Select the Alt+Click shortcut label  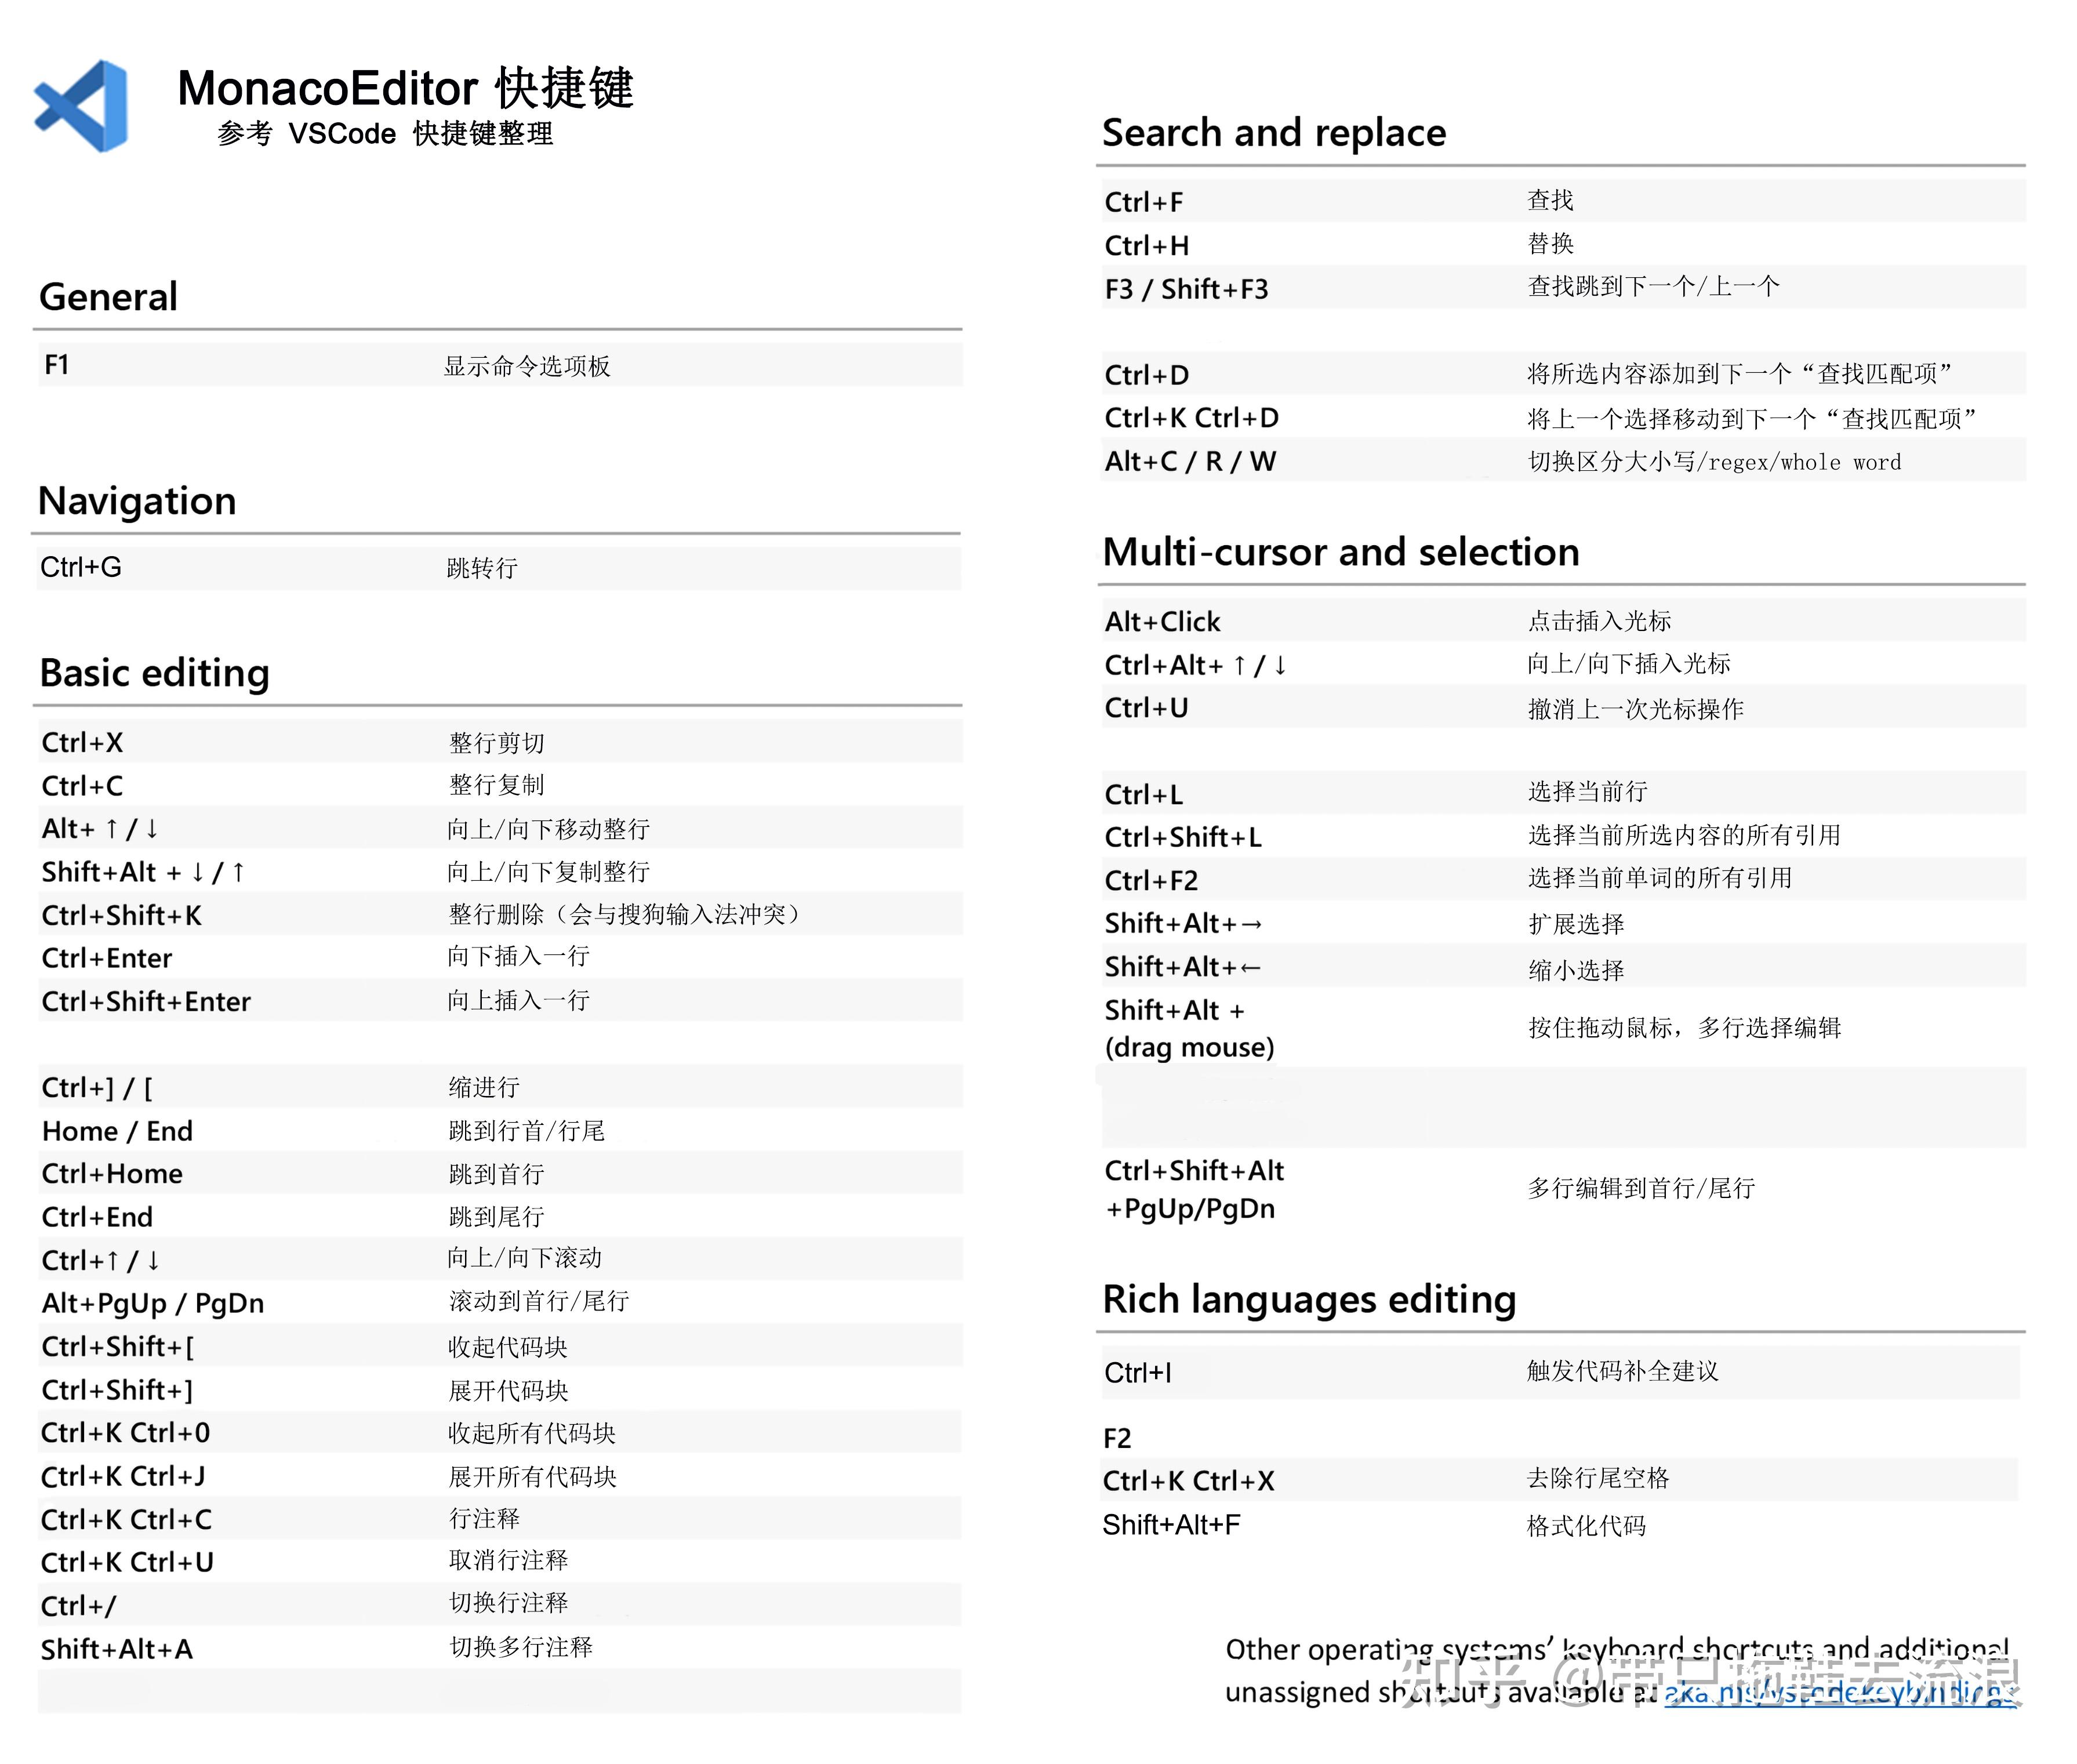1162,622
